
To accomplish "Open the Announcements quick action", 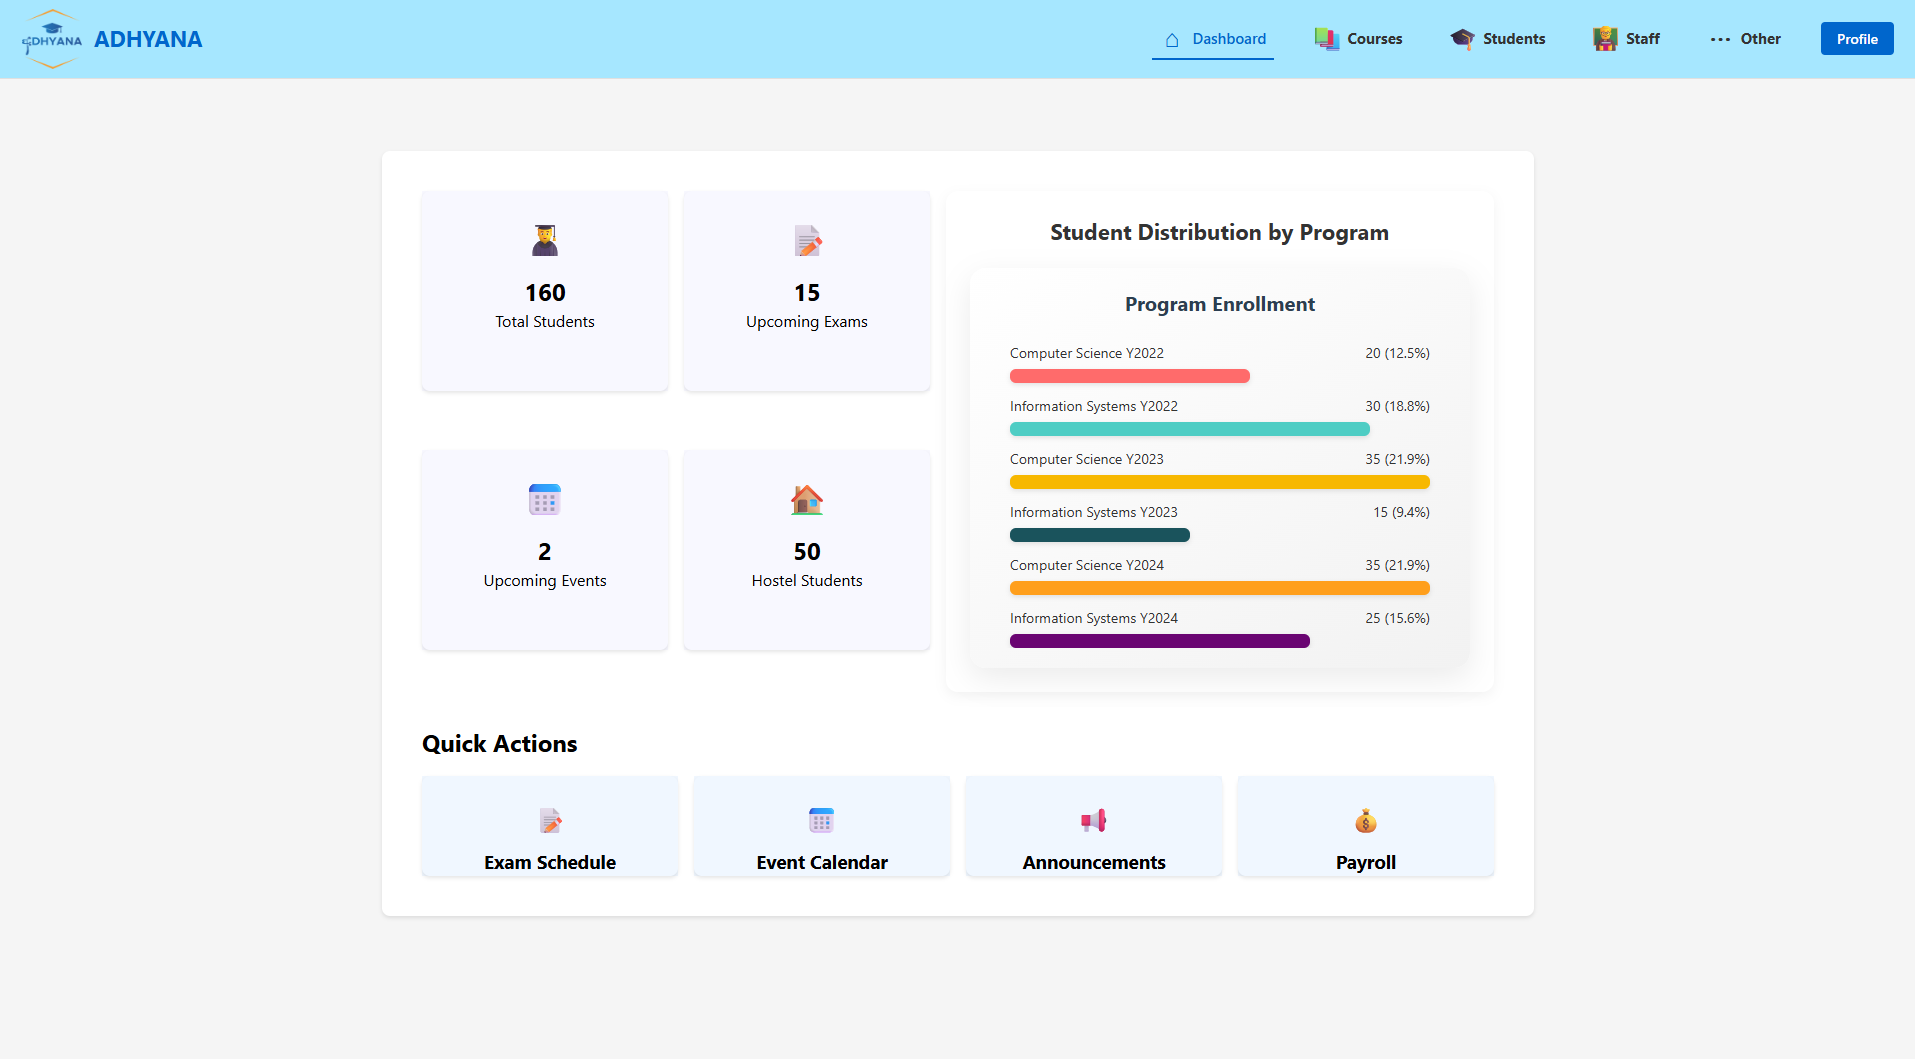I will pos(1094,827).
